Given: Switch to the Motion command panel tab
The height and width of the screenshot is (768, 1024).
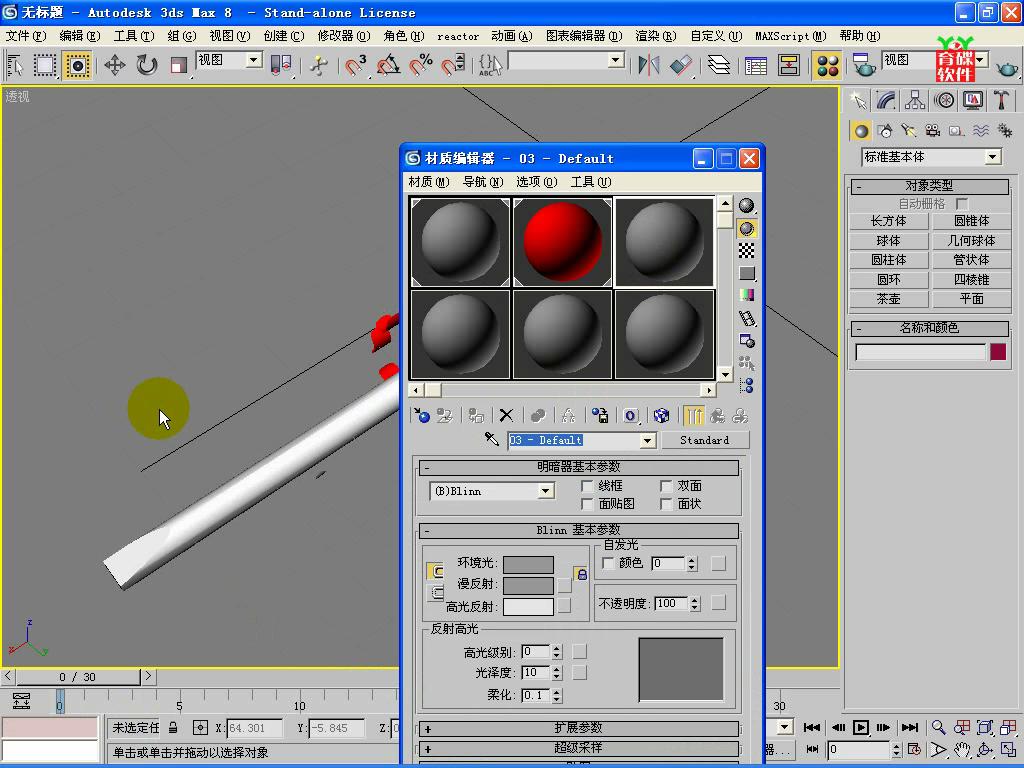Looking at the screenshot, I should (944, 100).
